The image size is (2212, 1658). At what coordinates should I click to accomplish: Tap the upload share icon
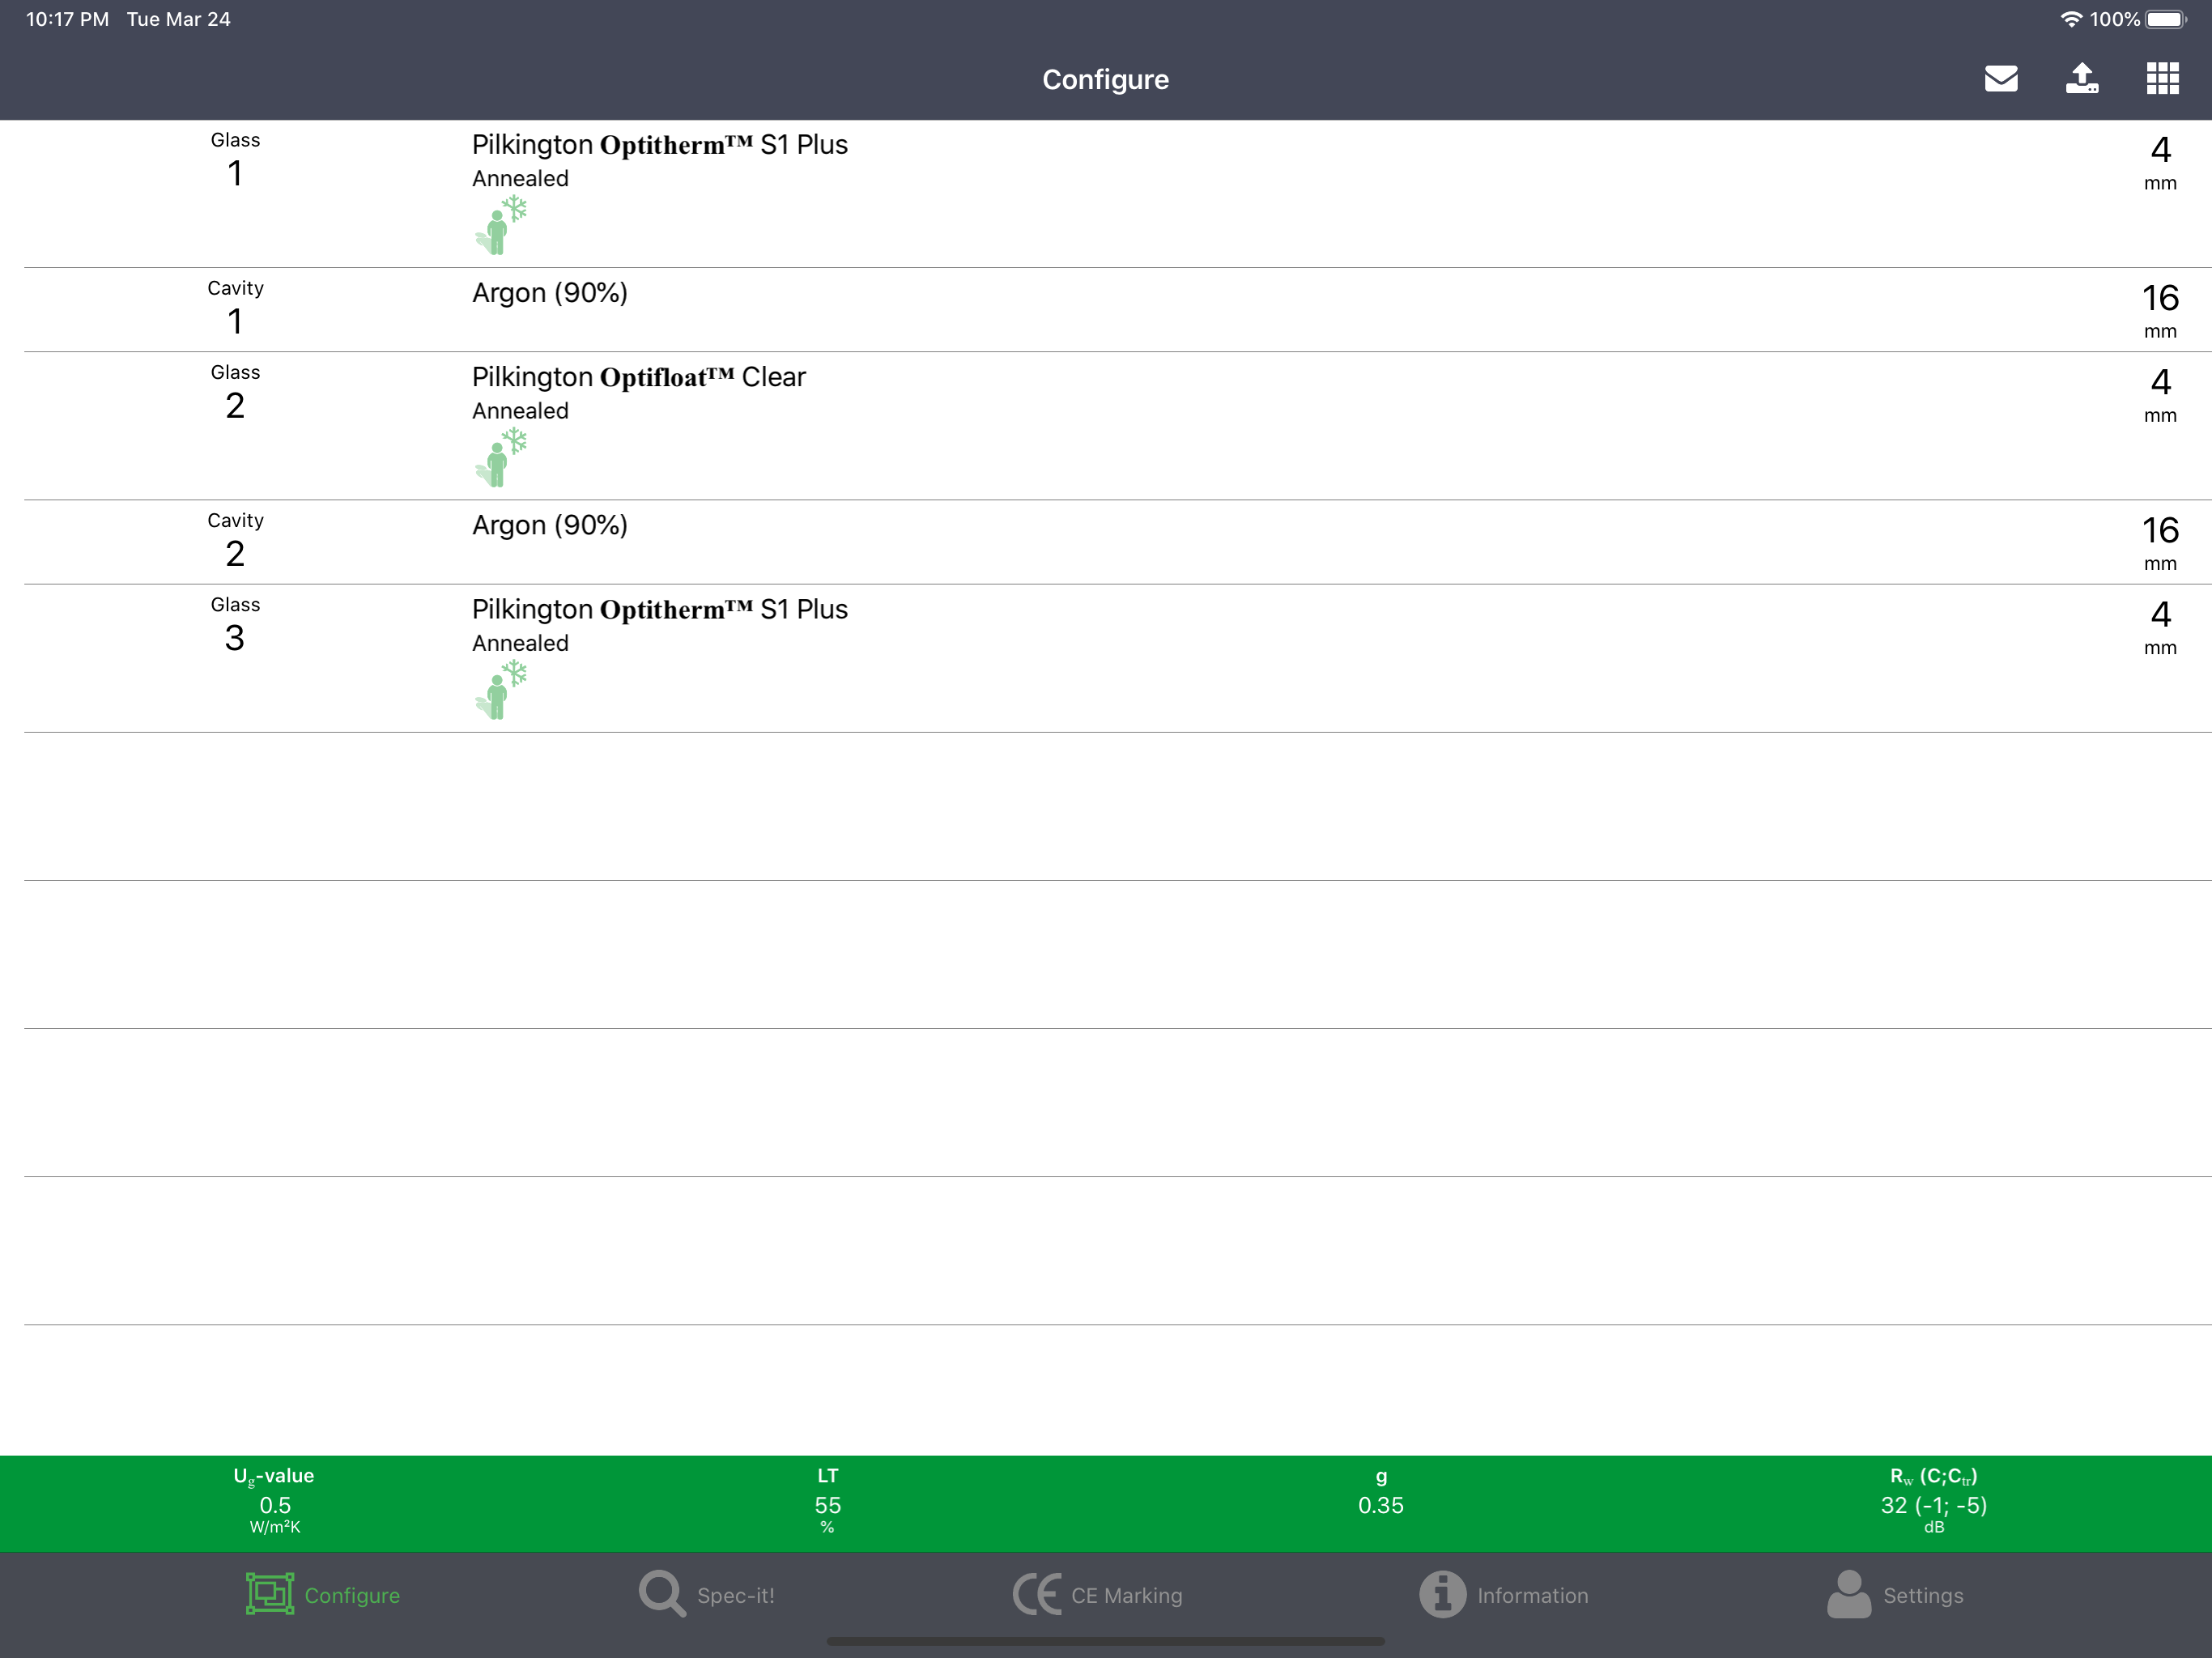tap(2082, 78)
